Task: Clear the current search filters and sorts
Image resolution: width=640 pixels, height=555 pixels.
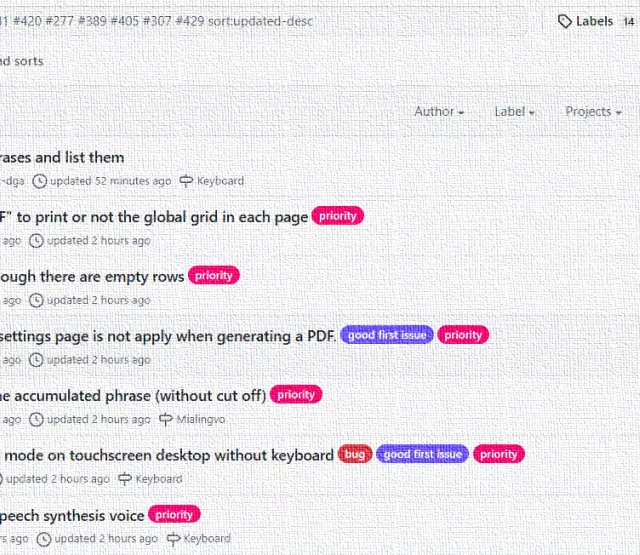Action: coord(20,61)
